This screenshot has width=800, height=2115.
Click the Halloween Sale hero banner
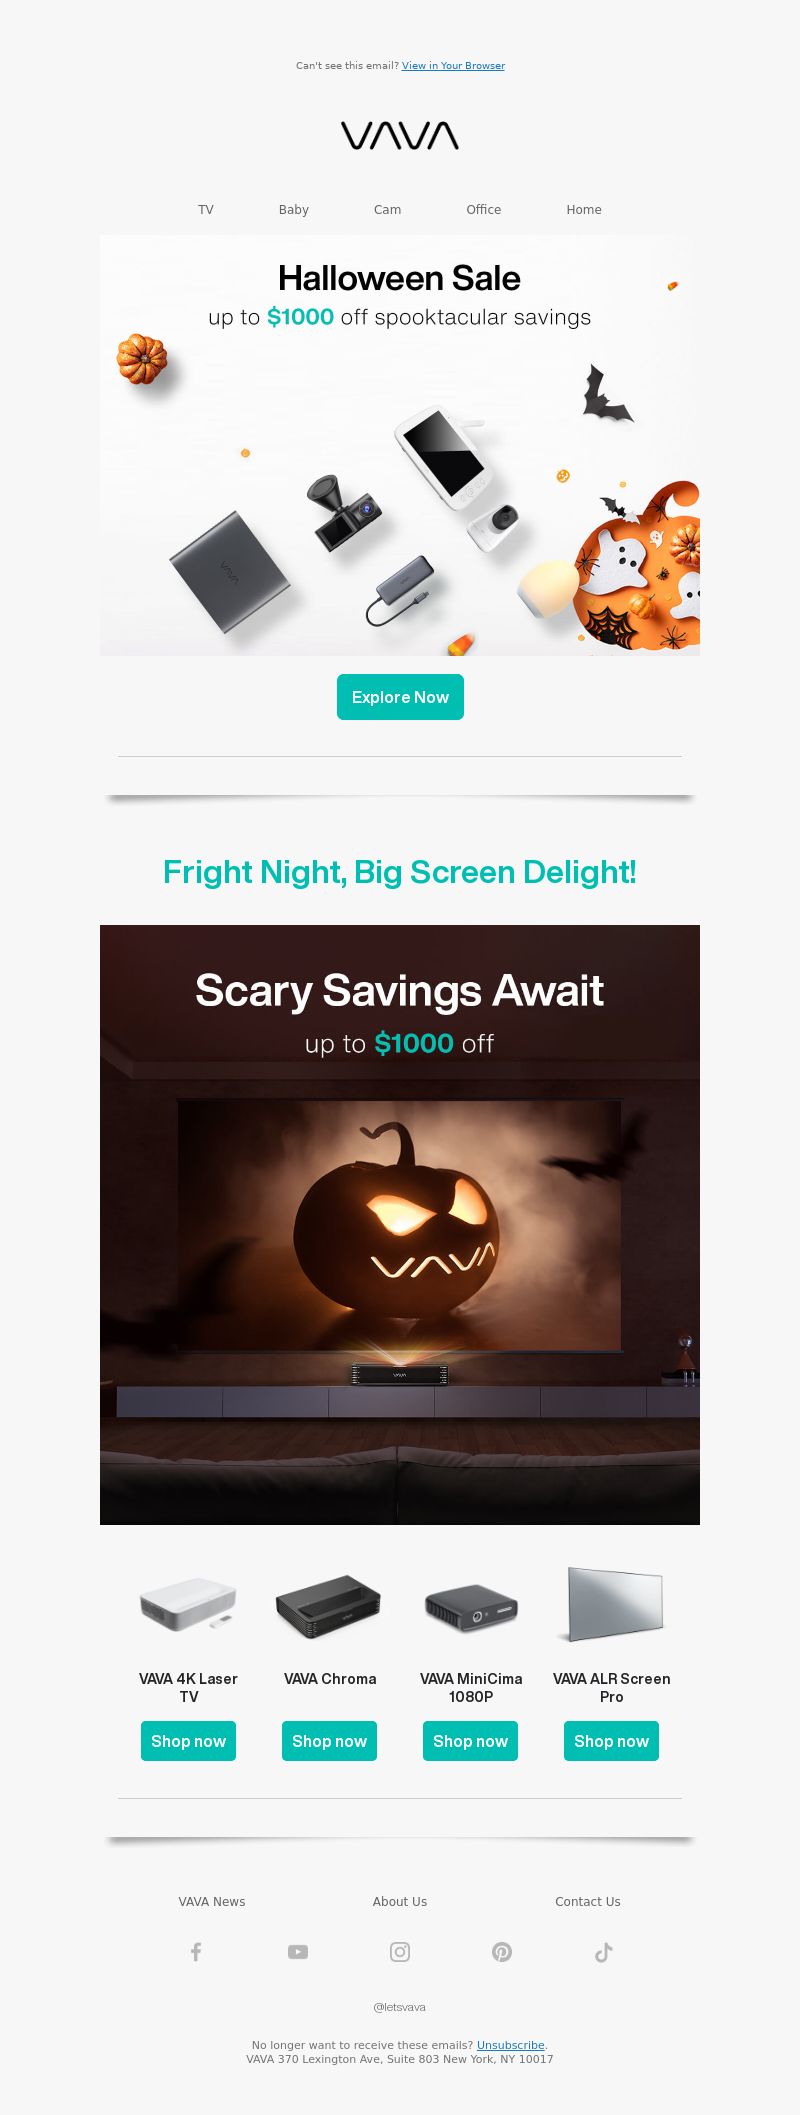pyautogui.click(x=400, y=446)
